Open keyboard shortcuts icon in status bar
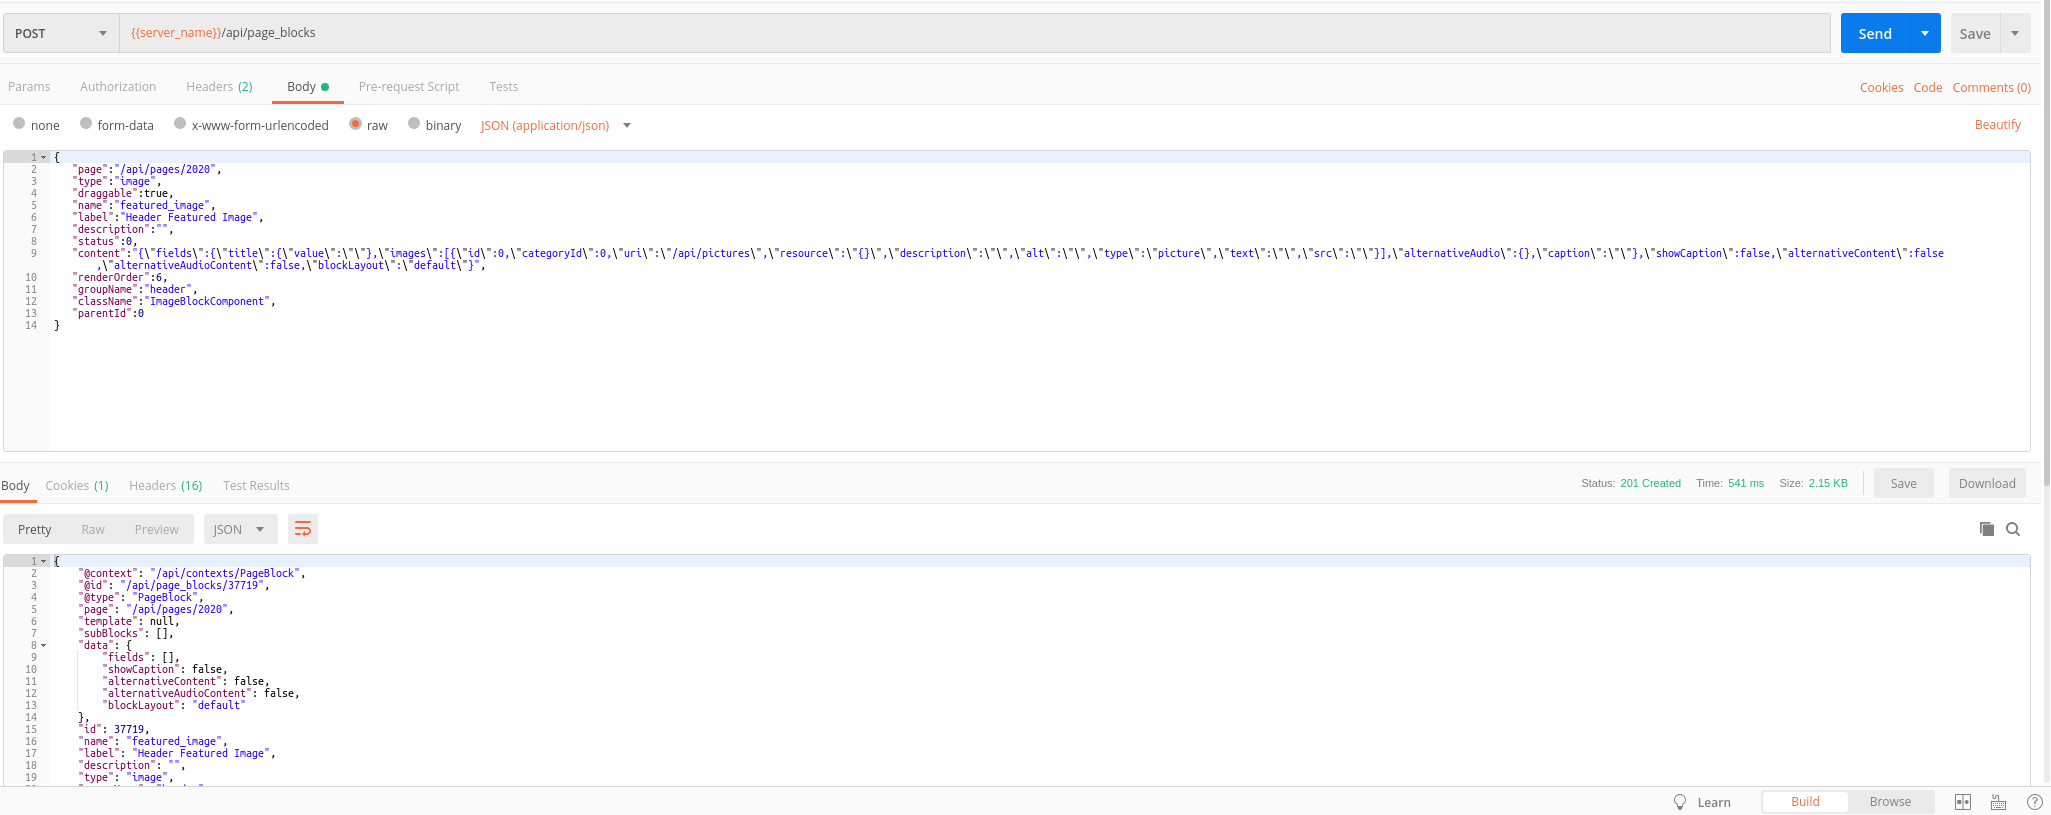The height and width of the screenshot is (815, 2051). [1998, 802]
